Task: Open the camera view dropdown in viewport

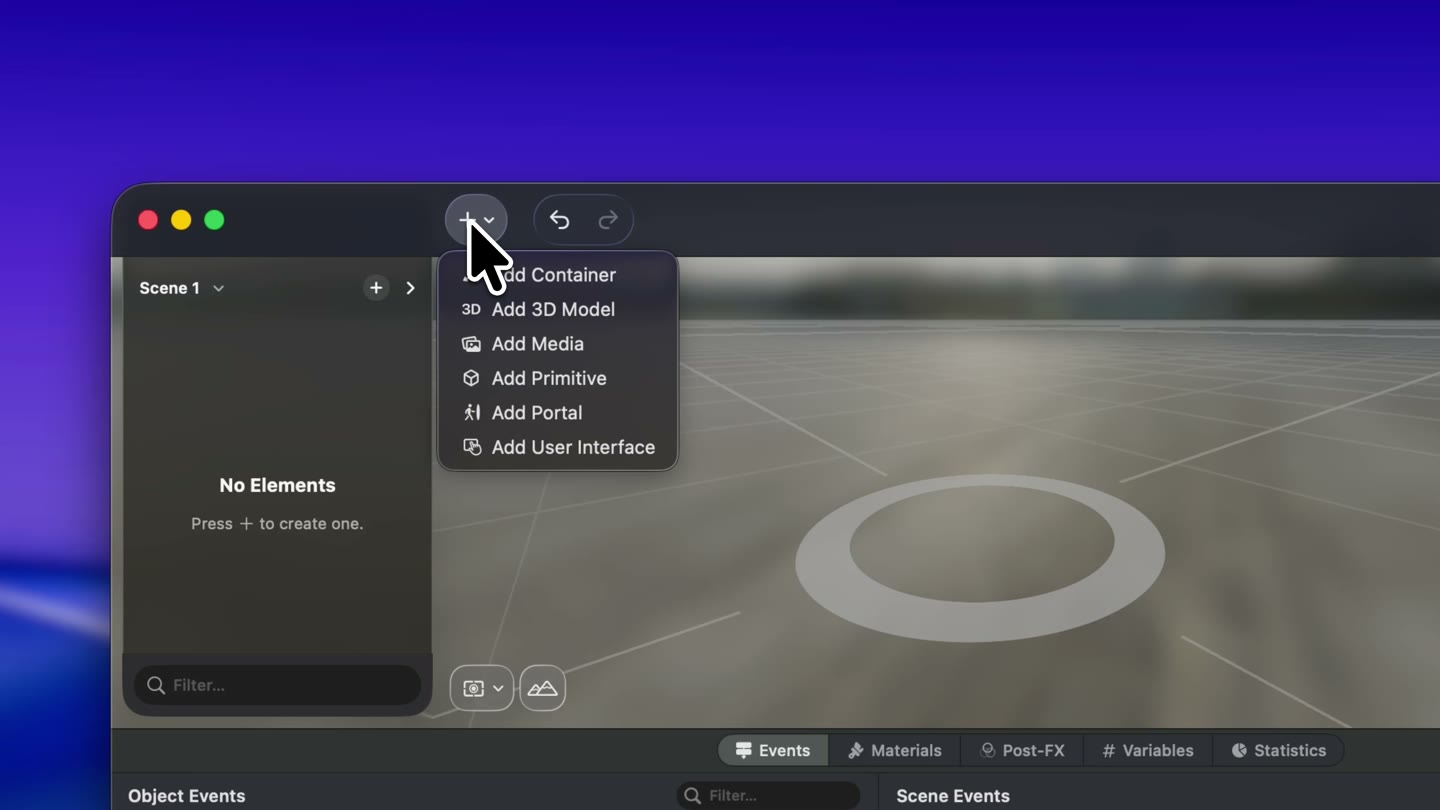Action: pos(482,688)
